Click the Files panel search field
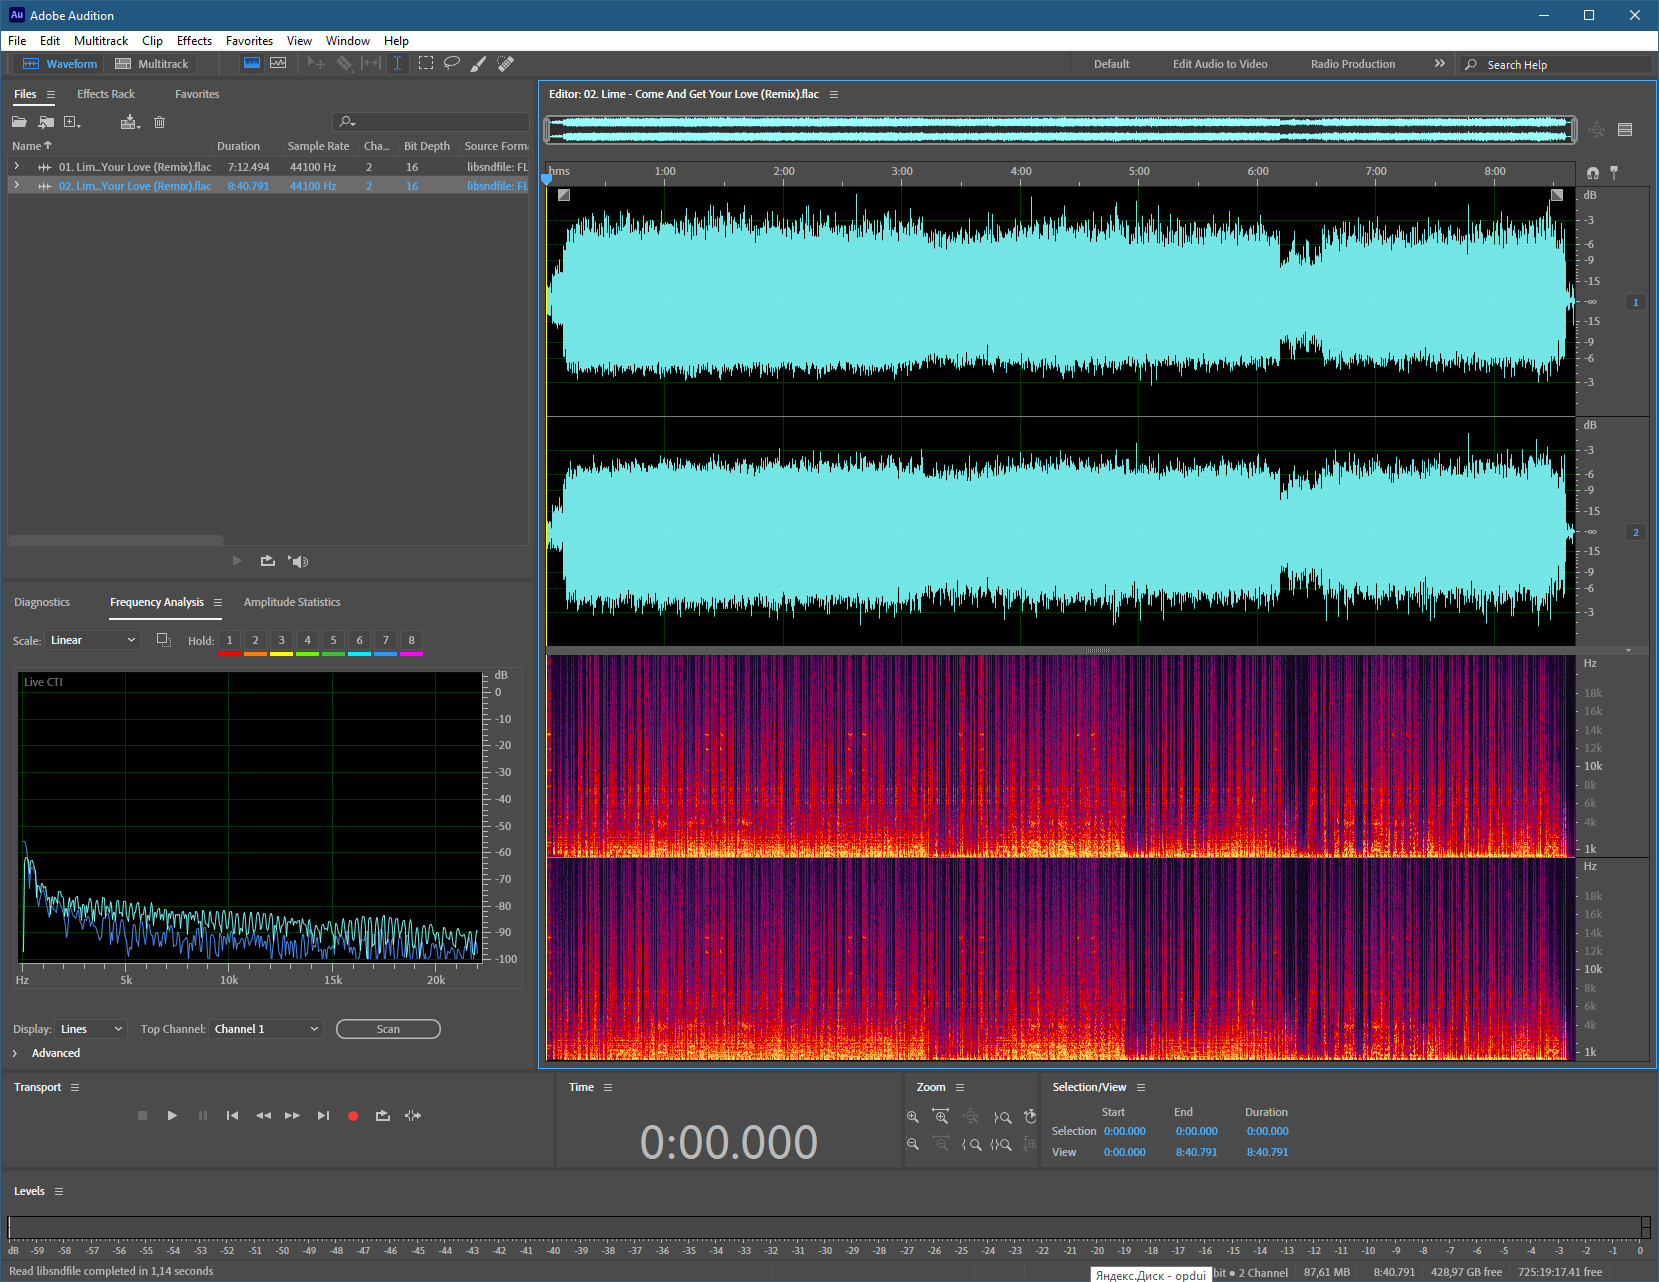The height and width of the screenshot is (1282, 1659). pos(431,122)
